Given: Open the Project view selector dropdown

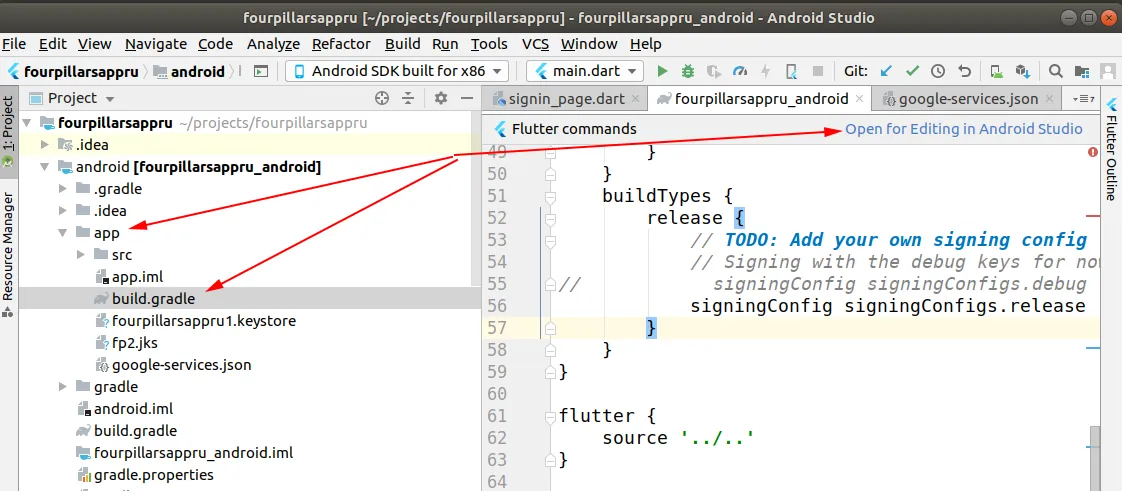Looking at the screenshot, I should 72,98.
